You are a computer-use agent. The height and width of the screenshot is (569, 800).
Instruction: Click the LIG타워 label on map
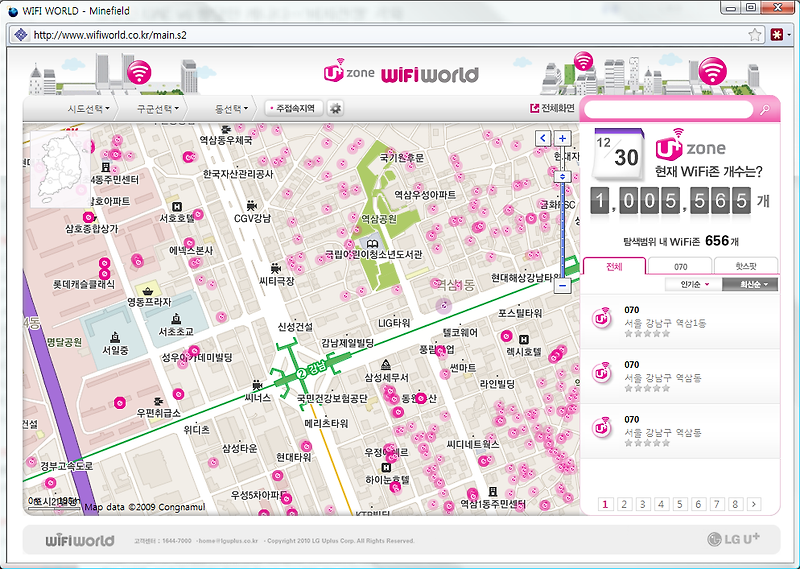(394, 323)
